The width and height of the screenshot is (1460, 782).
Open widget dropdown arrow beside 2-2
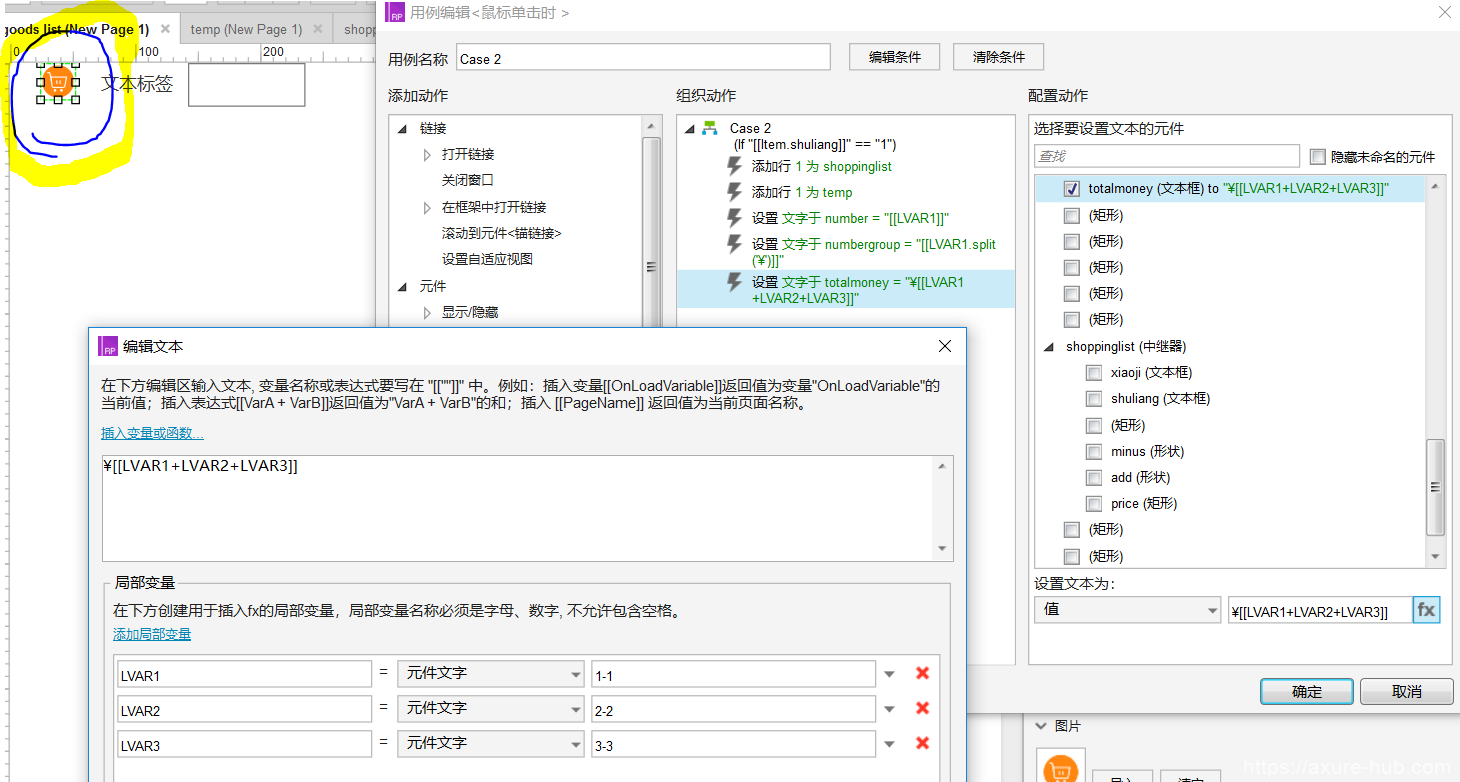pyautogui.click(x=889, y=709)
